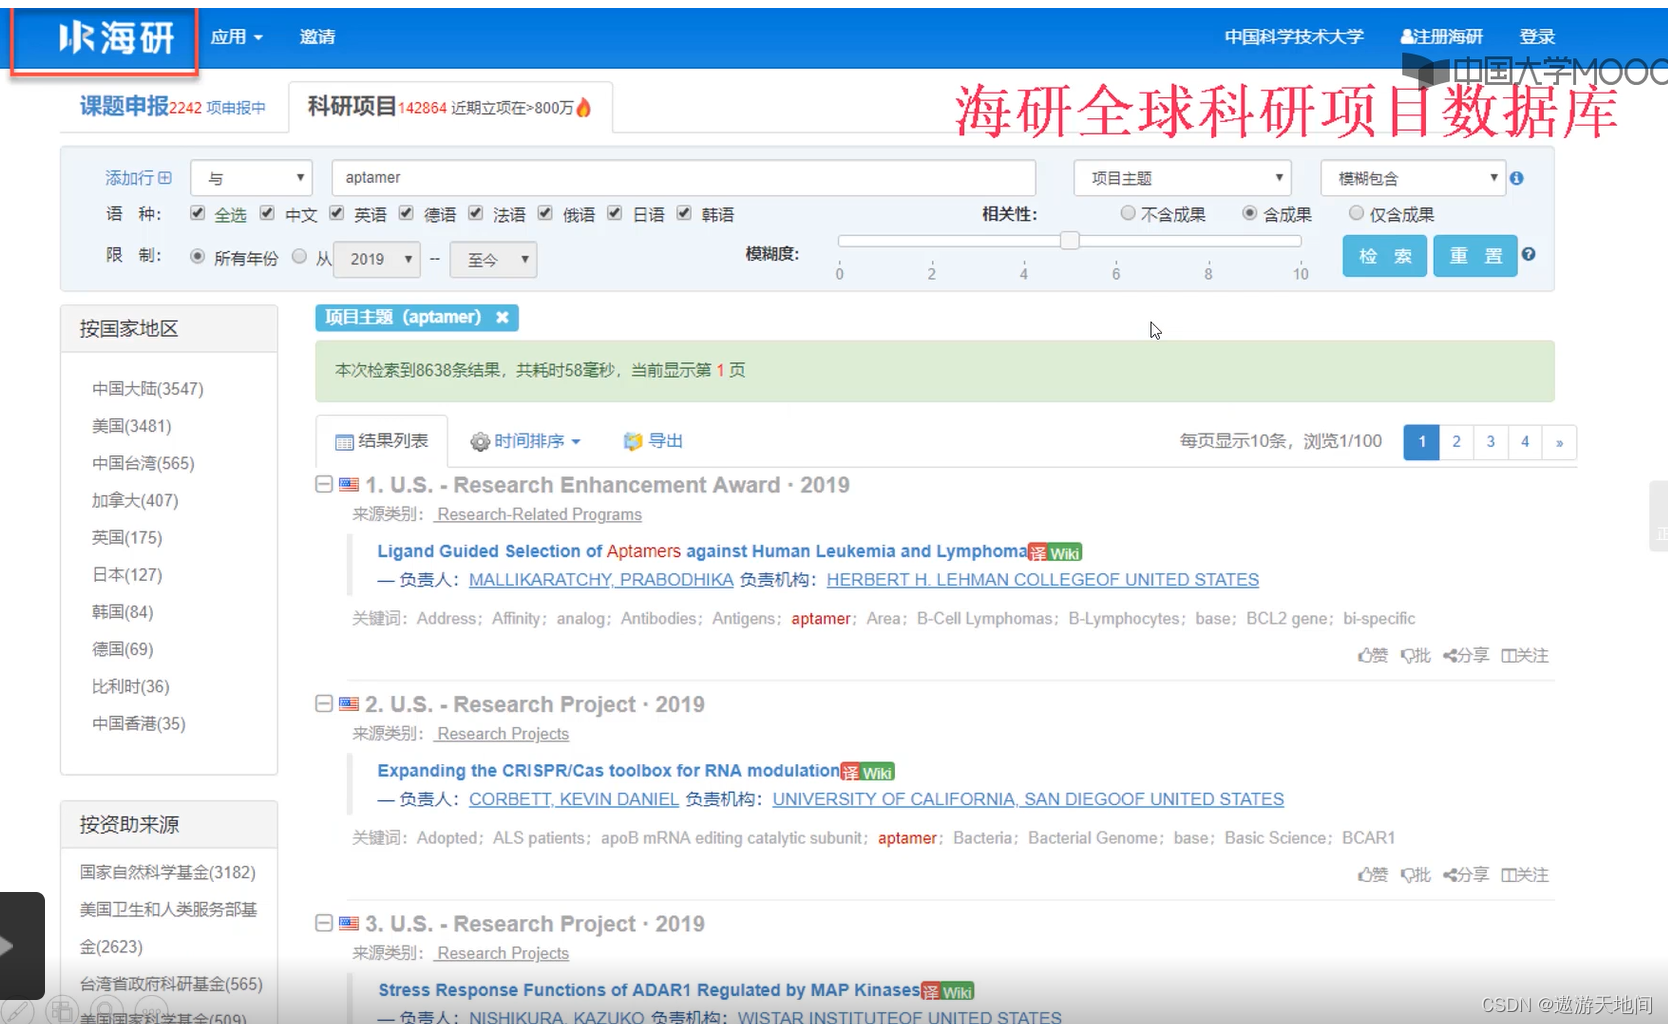Open the 2019 start year dropdown

click(x=377, y=259)
